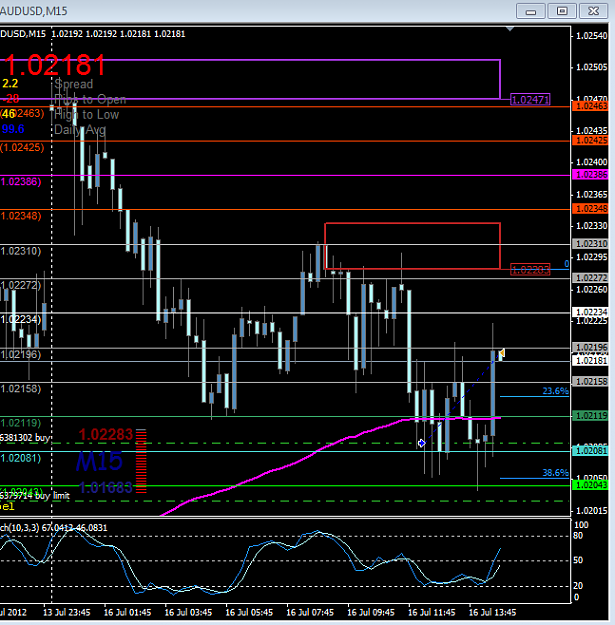Click the 1.02540 value on price scale
Image resolution: width=615 pixels, height=625 pixels.
[x=592, y=36]
